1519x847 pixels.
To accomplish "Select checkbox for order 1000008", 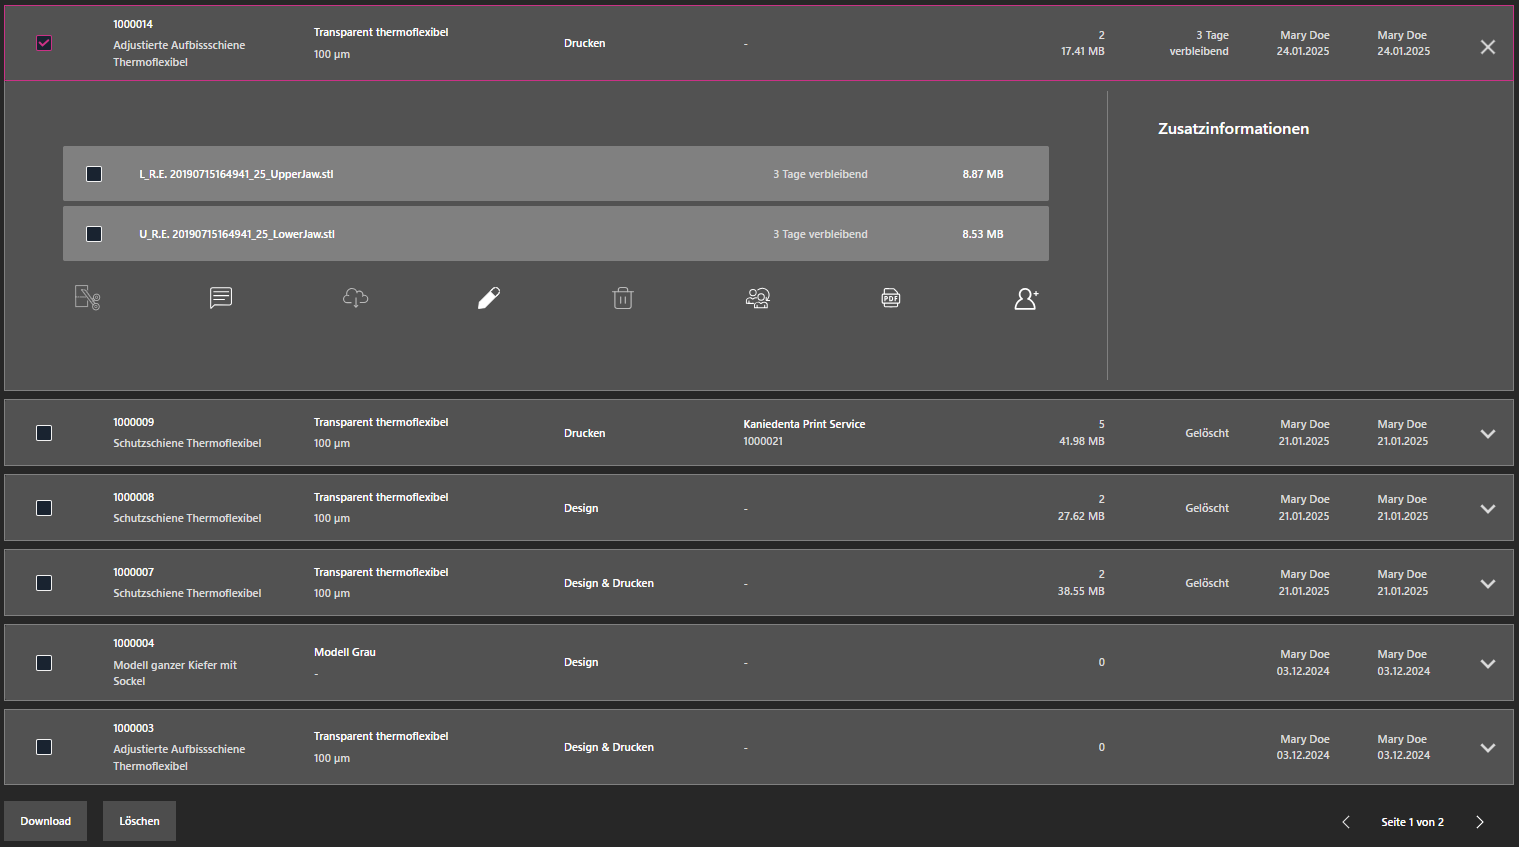I will click(44, 508).
